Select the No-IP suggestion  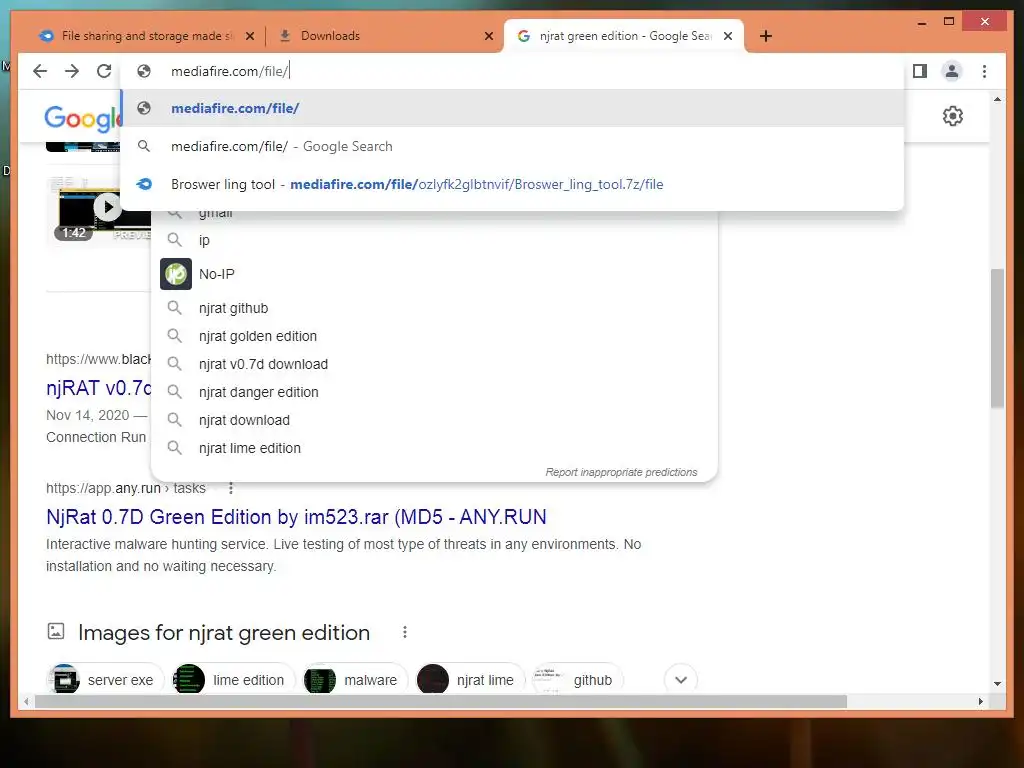(x=434, y=274)
